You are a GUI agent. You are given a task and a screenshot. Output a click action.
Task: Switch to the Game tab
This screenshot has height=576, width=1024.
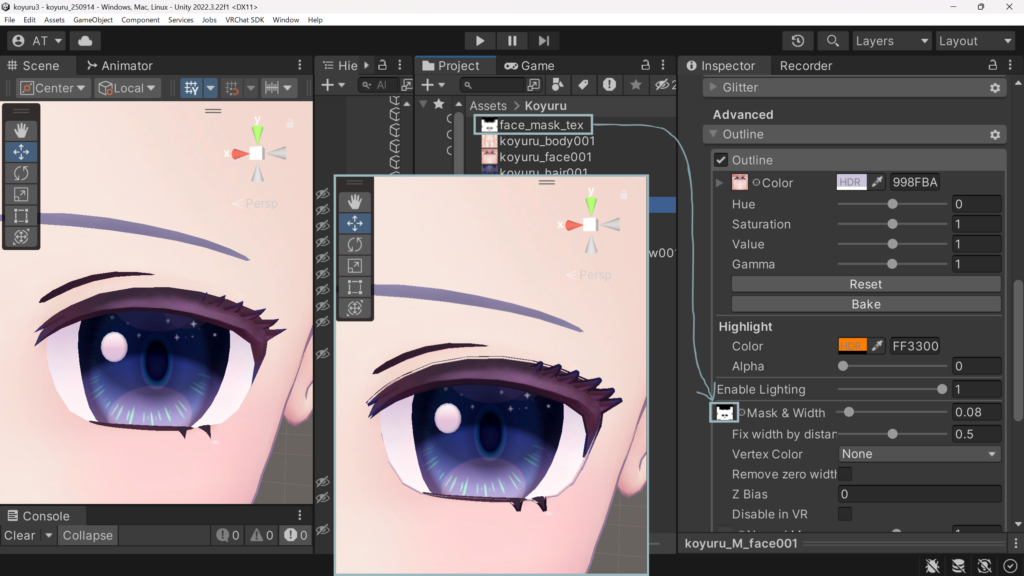[x=530, y=65]
